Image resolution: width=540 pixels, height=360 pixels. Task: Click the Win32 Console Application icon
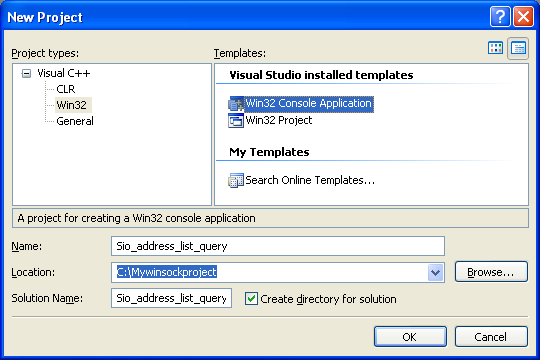pyautogui.click(x=236, y=104)
